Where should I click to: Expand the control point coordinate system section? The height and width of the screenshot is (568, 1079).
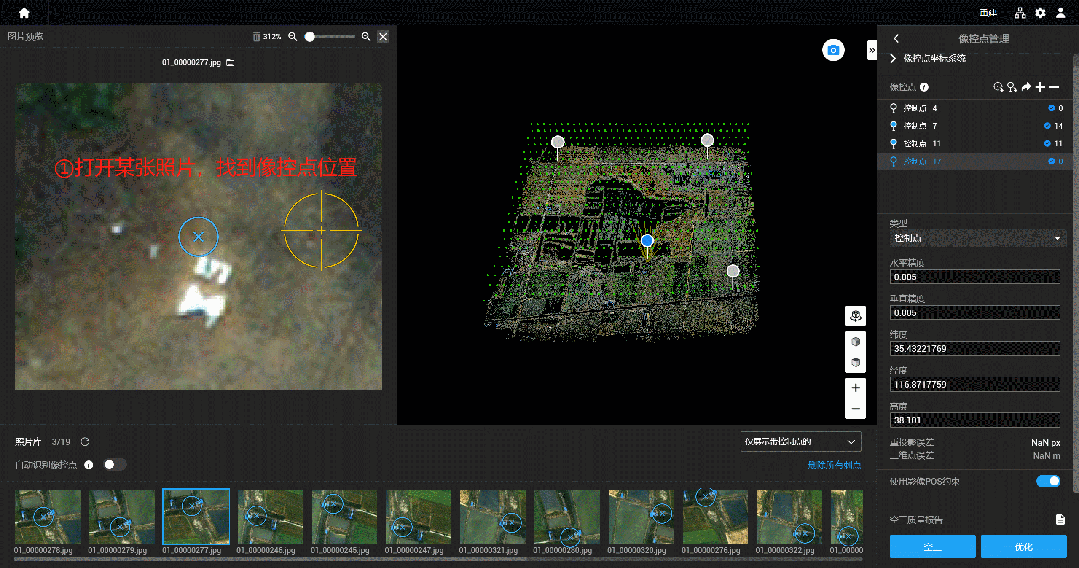[893, 59]
